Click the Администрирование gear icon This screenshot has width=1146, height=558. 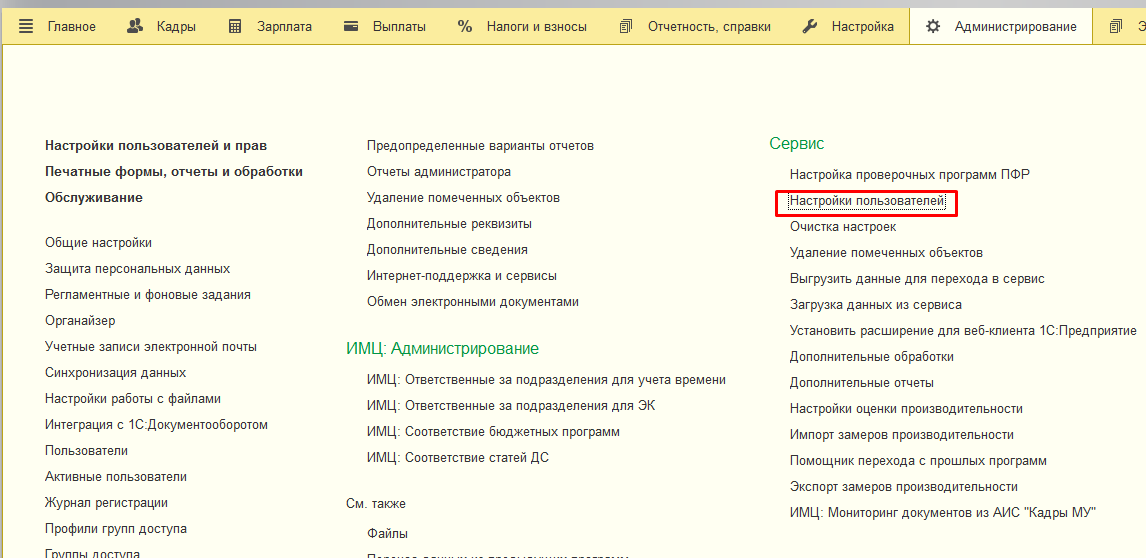(933, 27)
